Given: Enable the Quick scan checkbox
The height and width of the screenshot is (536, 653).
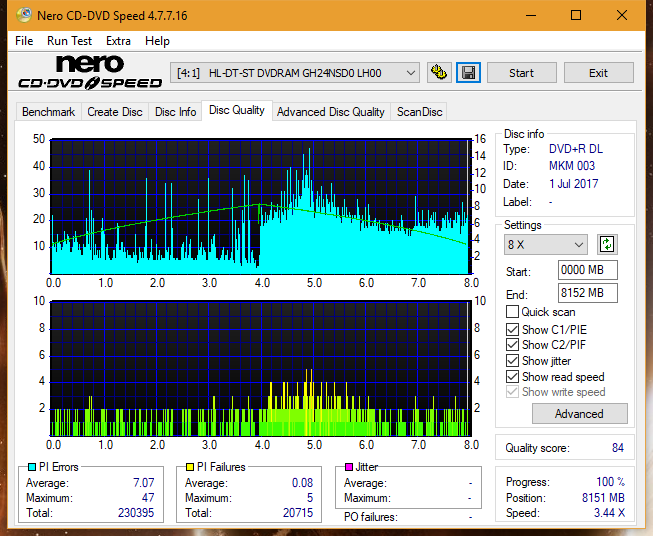Looking at the screenshot, I should pos(512,312).
